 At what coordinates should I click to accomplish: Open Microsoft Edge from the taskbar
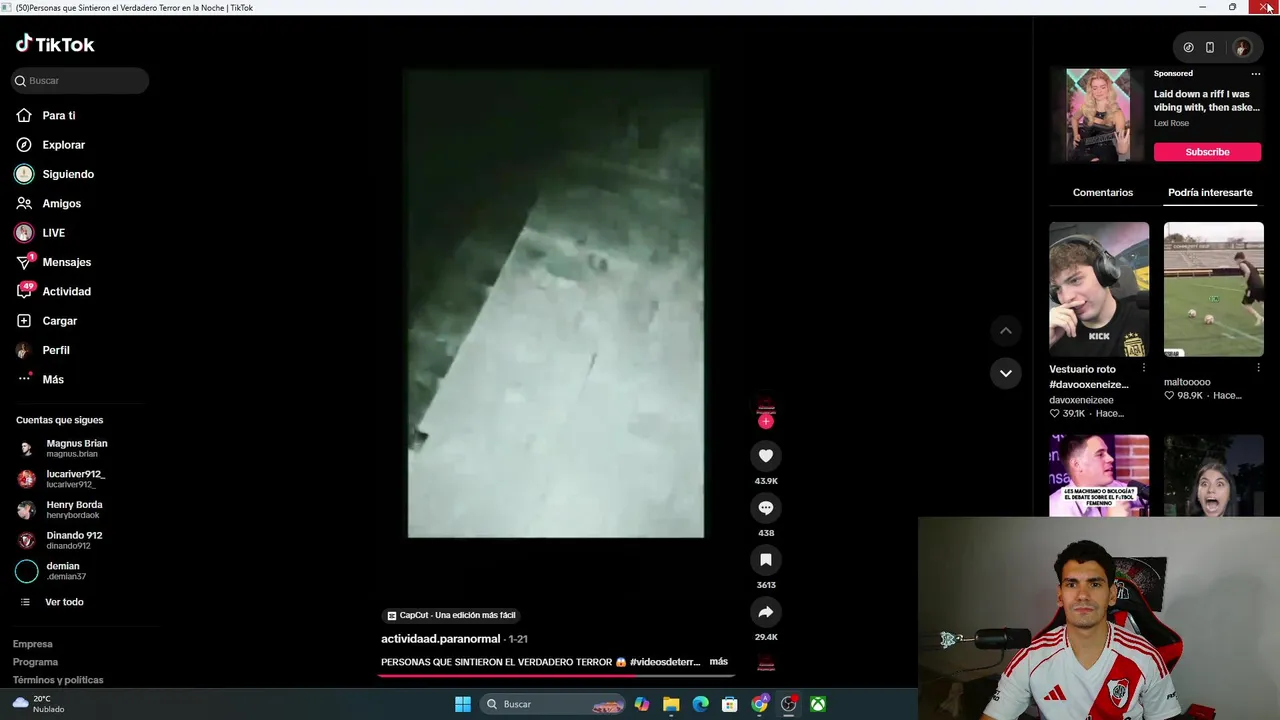click(x=701, y=704)
